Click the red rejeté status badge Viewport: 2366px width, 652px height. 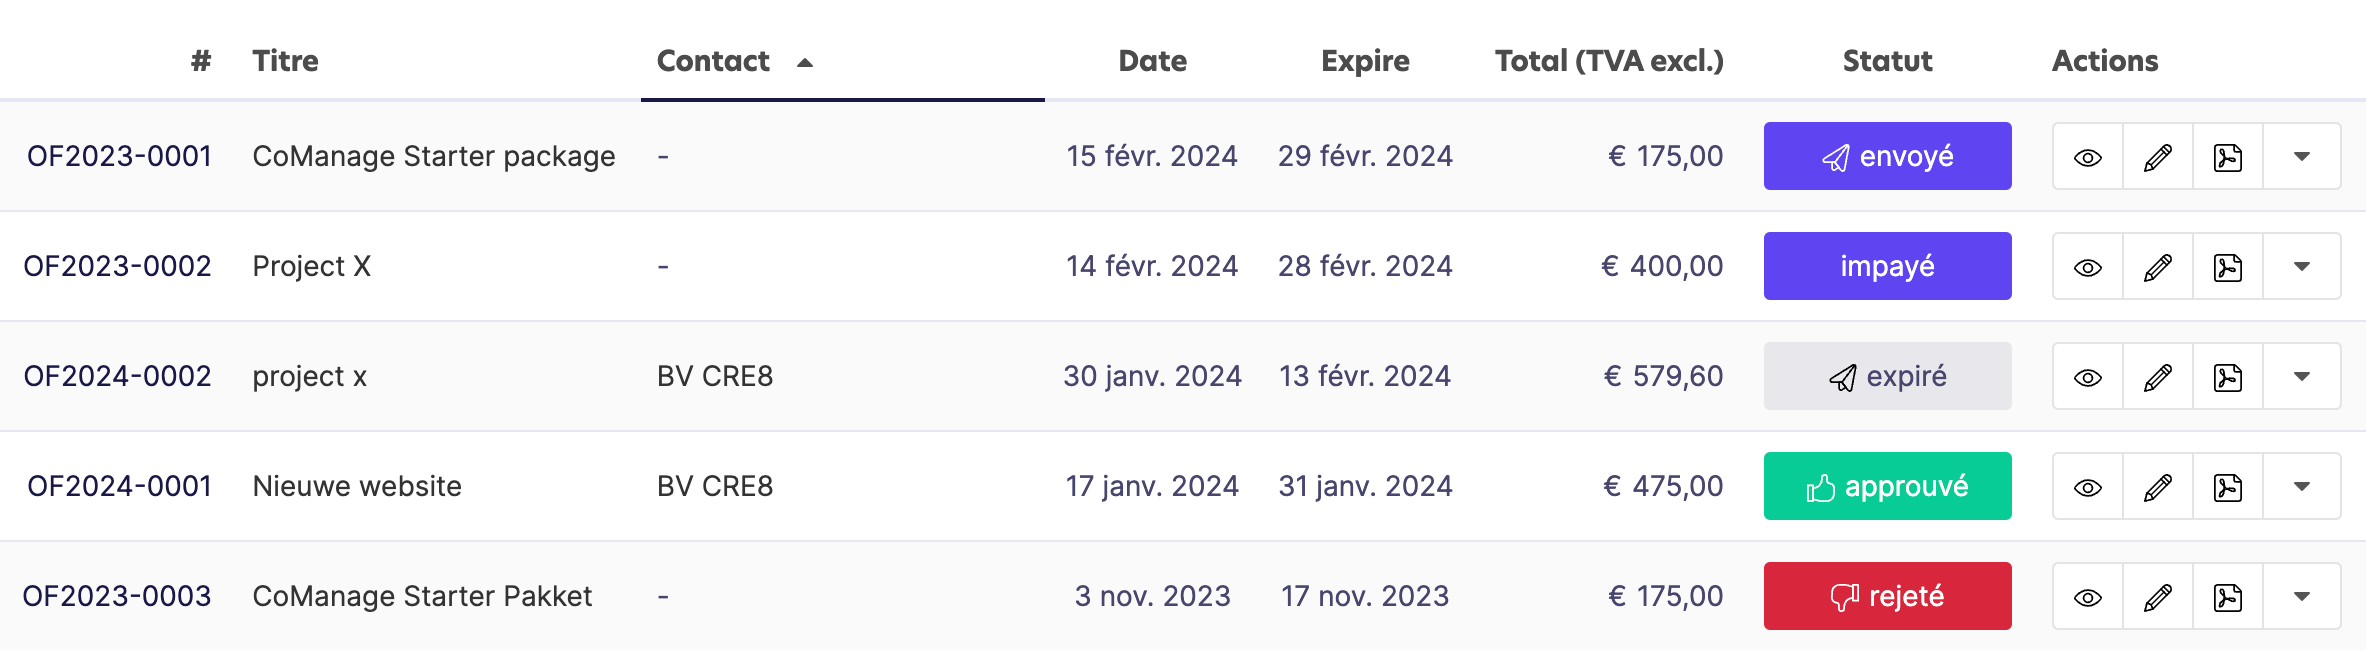point(1887,596)
